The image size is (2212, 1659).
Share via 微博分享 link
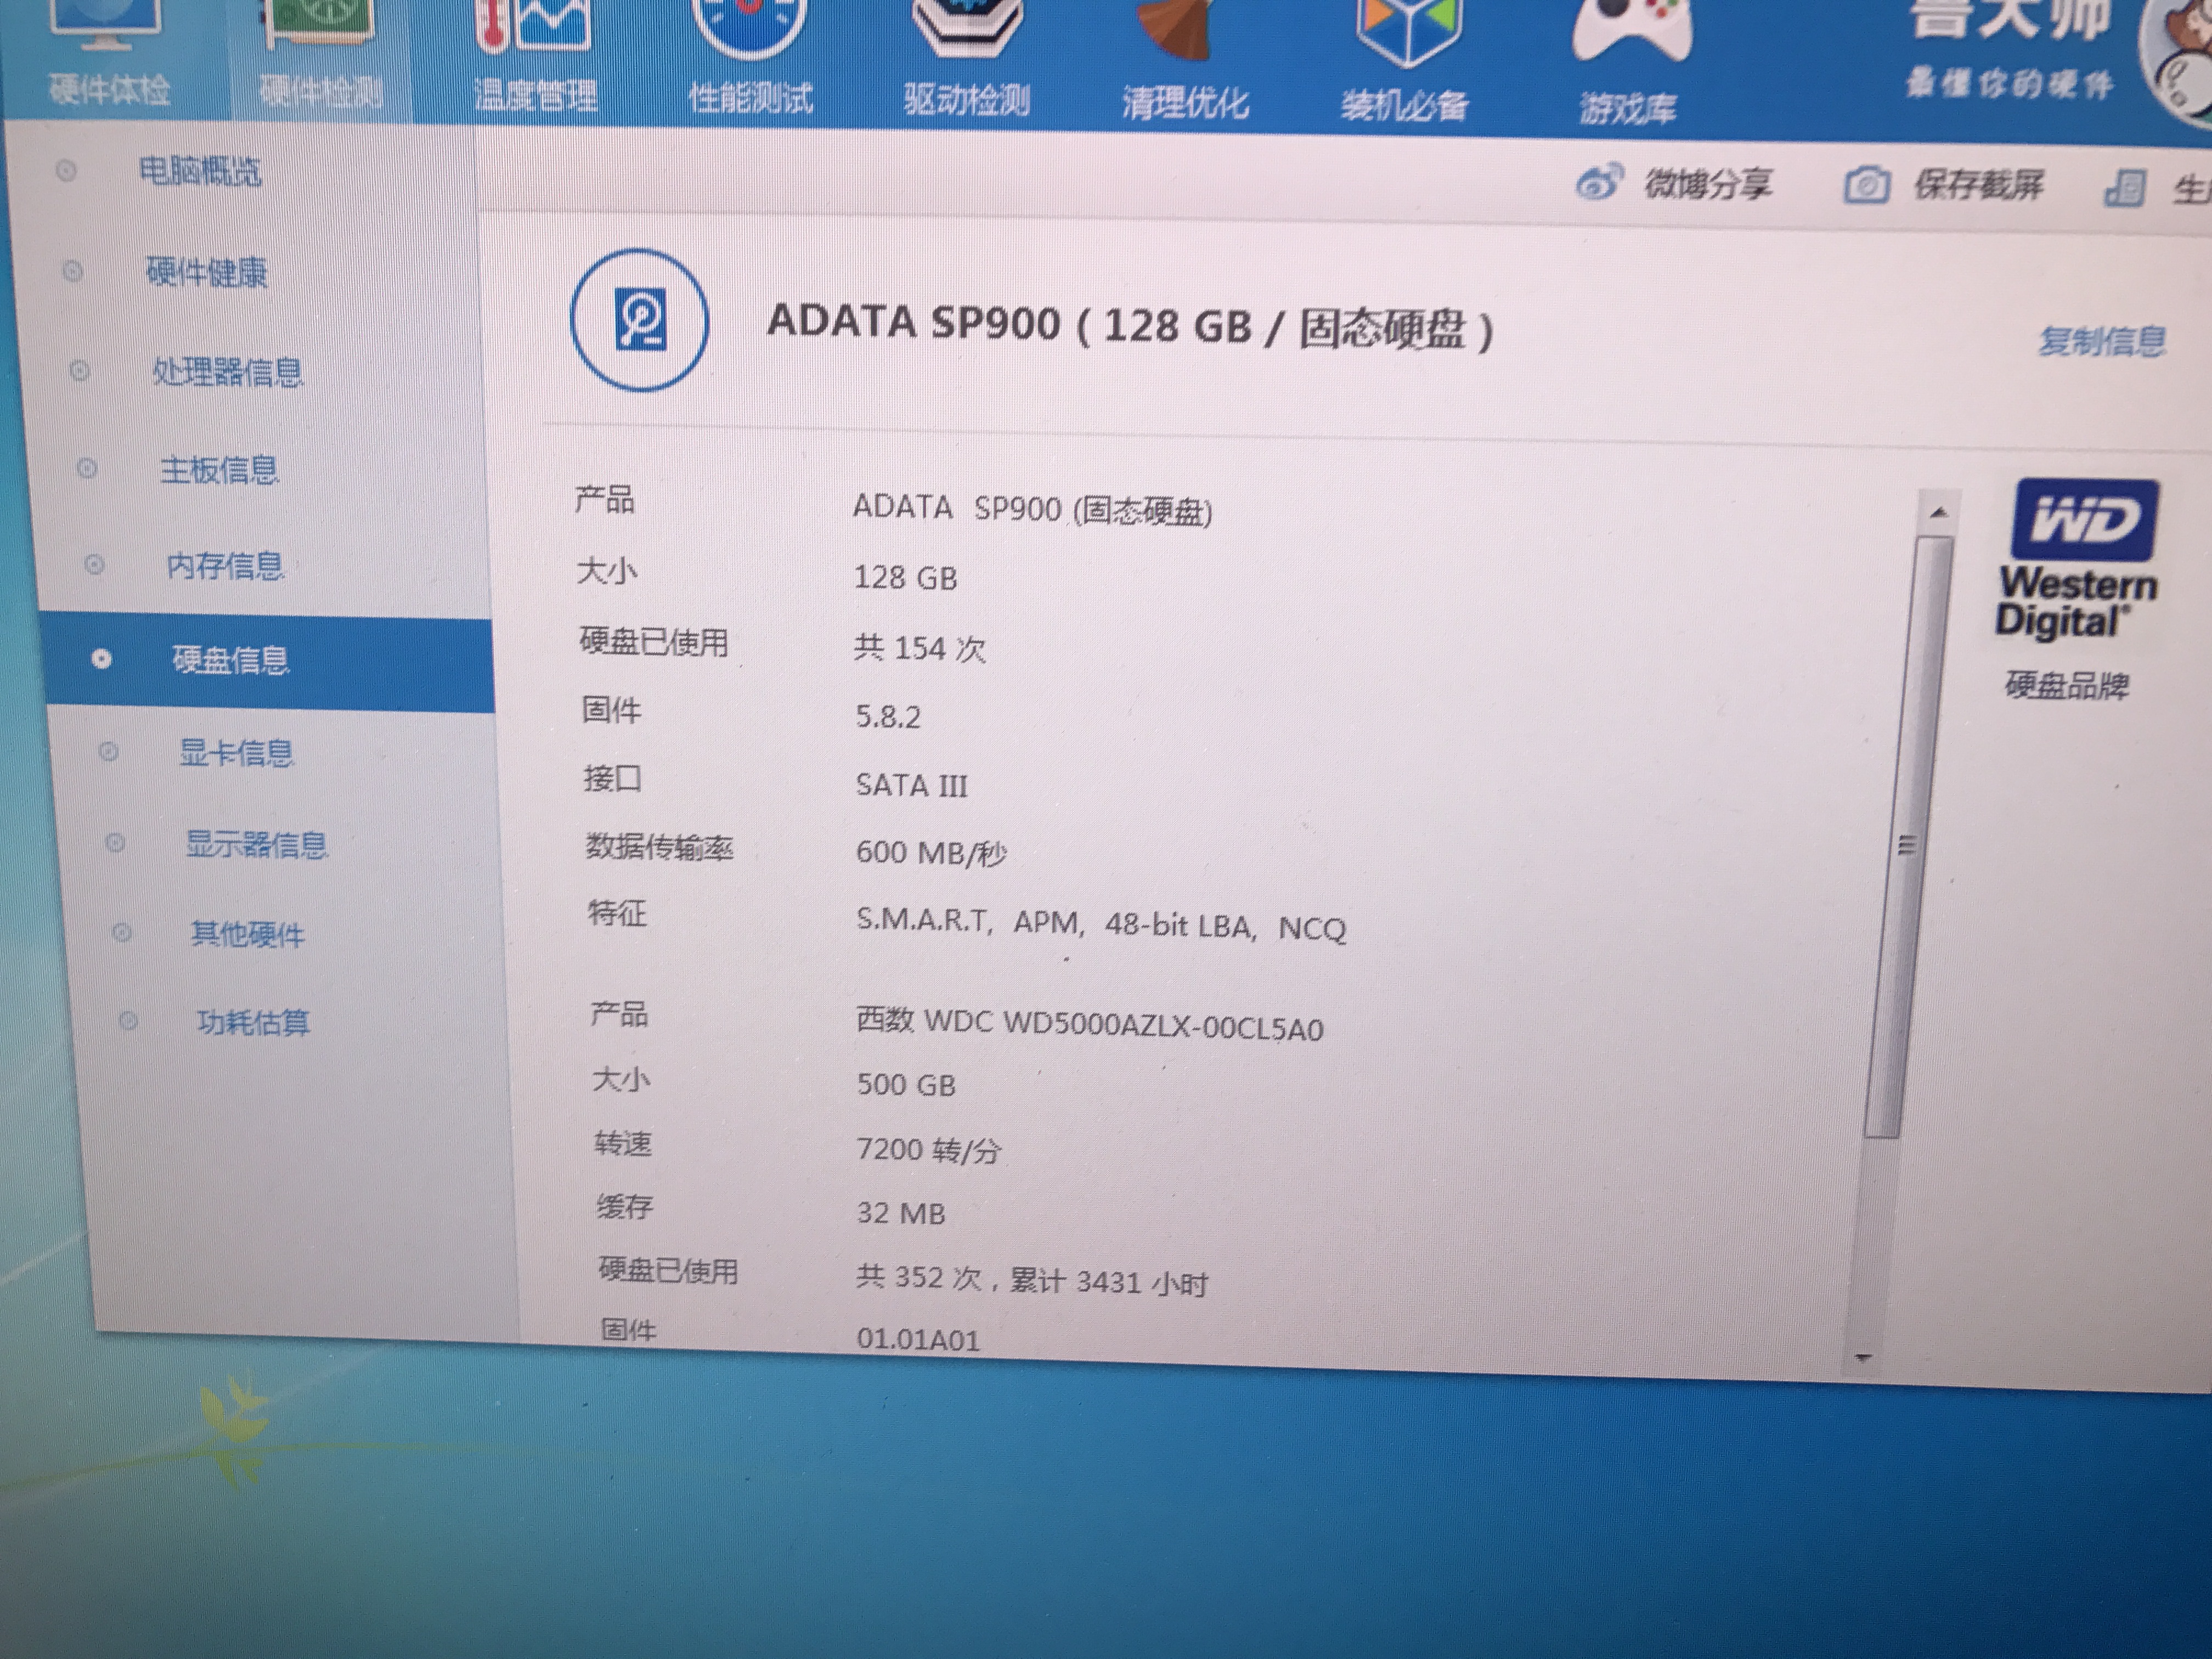(x=1708, y=184)
